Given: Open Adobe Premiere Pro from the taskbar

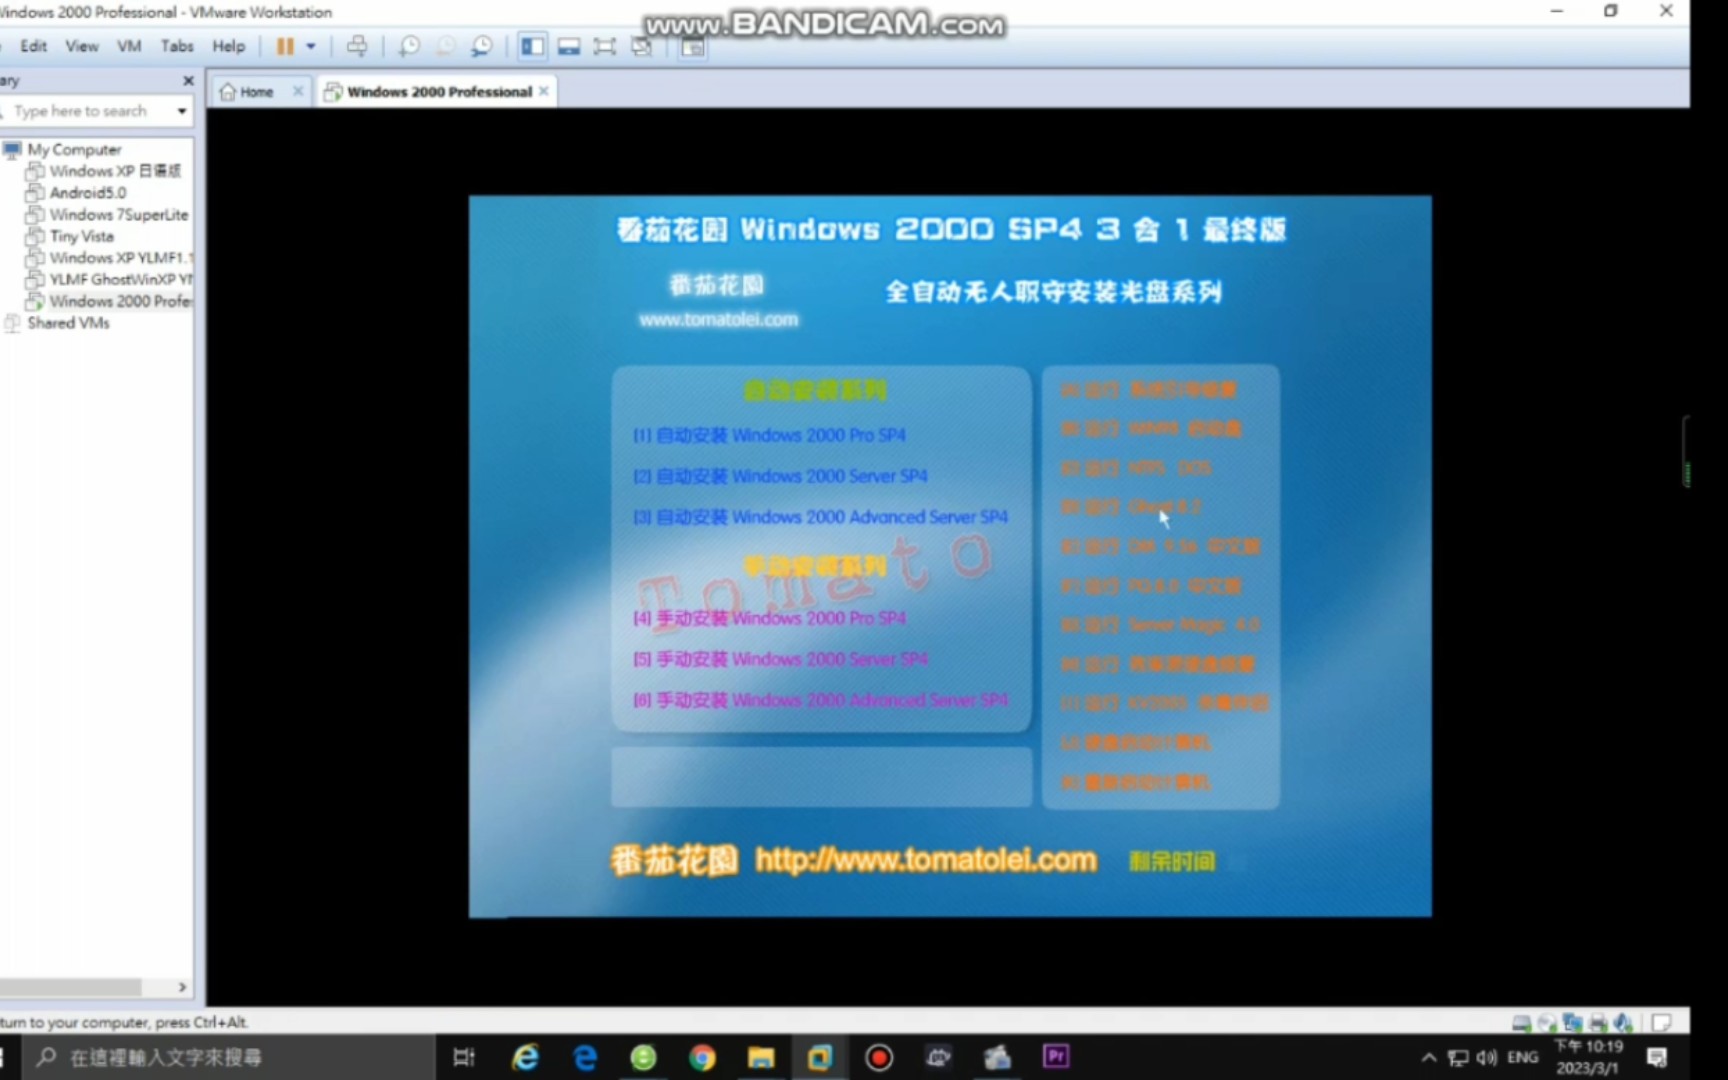Looking at the screenshot, I should tap(1056, 1057).
